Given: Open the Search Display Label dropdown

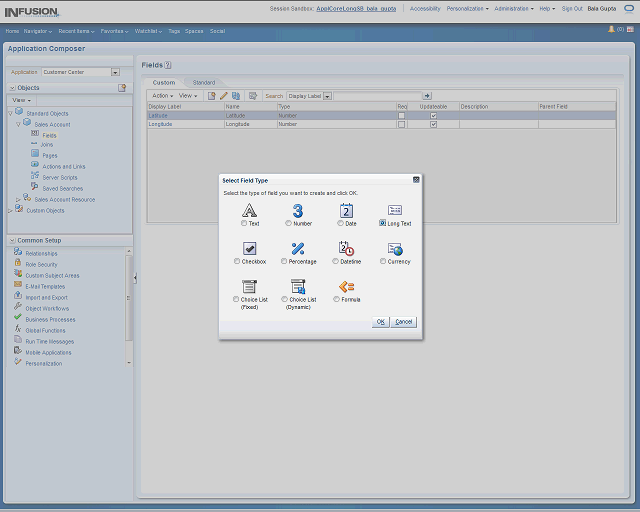Looking at the screenshot, I should (x=327, y=96).
